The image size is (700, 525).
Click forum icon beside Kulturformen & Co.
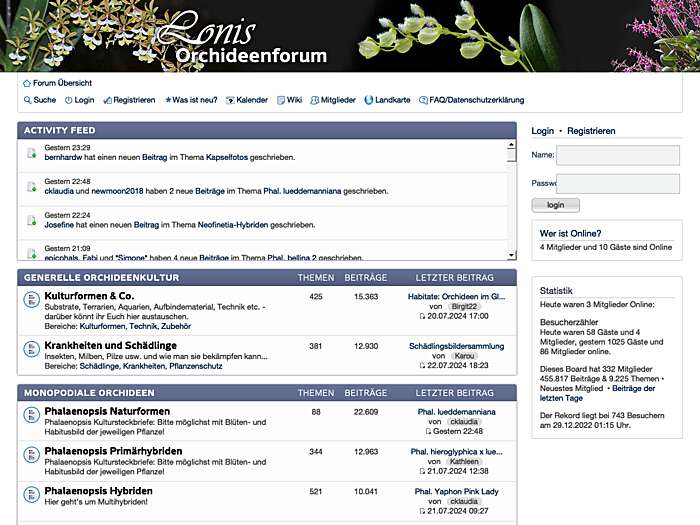click(31, 300)
